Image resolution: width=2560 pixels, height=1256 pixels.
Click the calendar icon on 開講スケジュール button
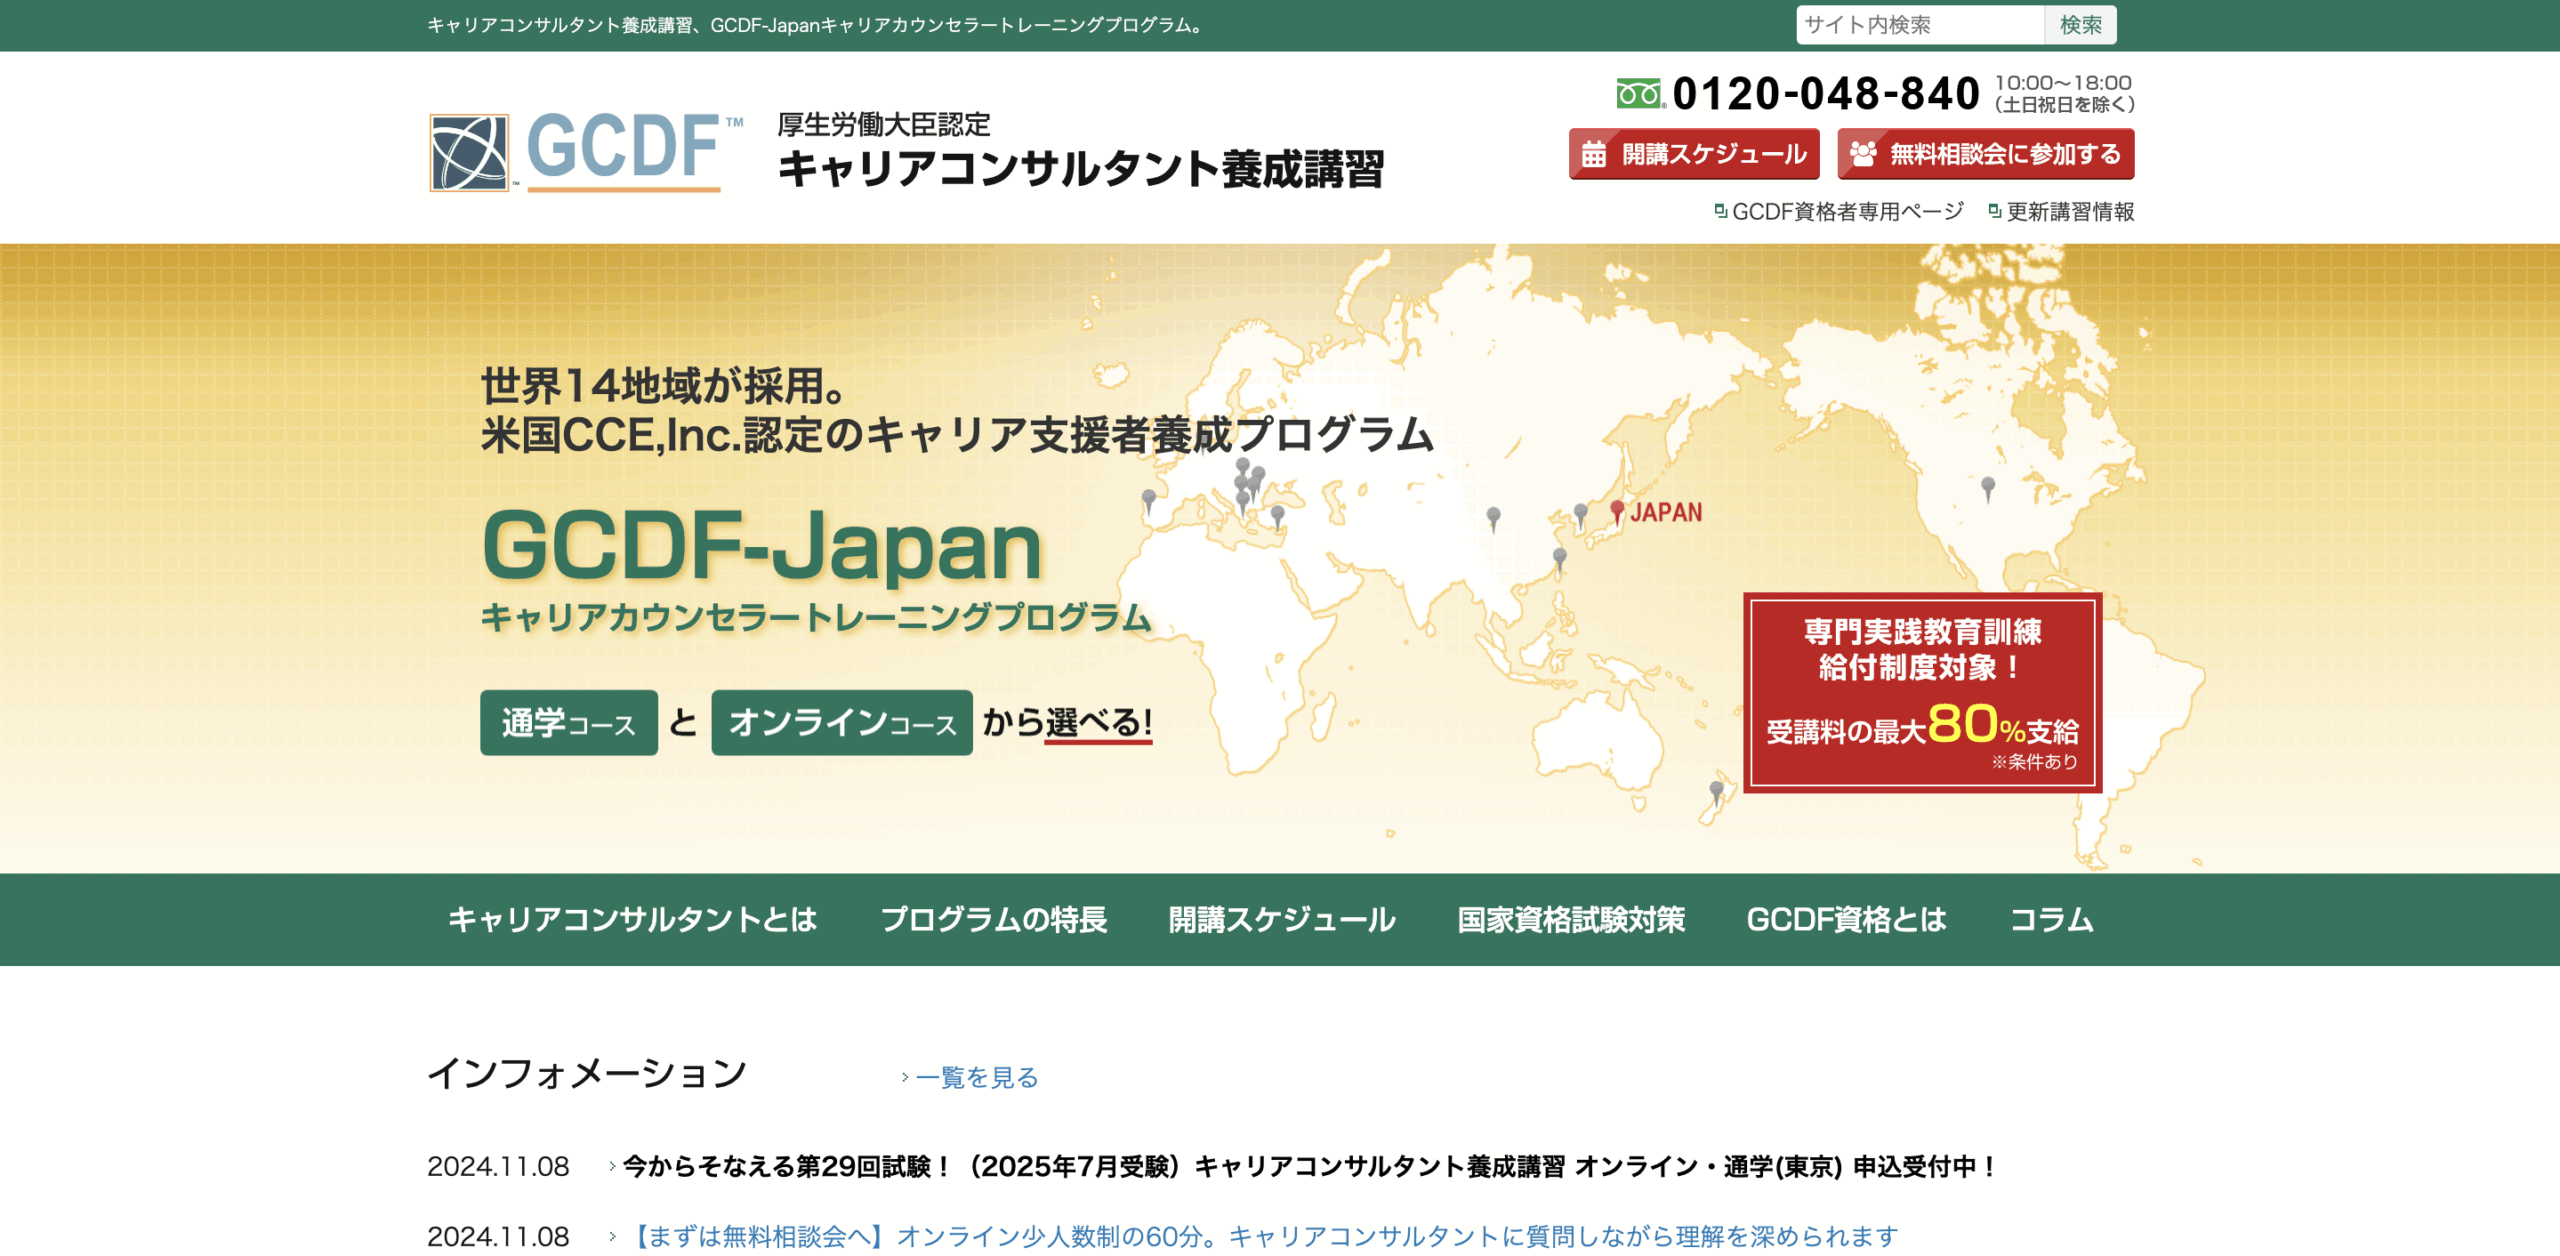tap(1594, 154)
